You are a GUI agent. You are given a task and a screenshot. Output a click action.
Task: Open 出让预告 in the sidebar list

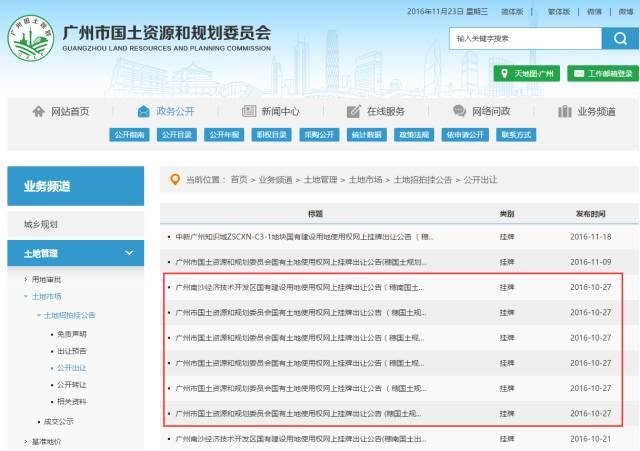[x=72, y=350]
